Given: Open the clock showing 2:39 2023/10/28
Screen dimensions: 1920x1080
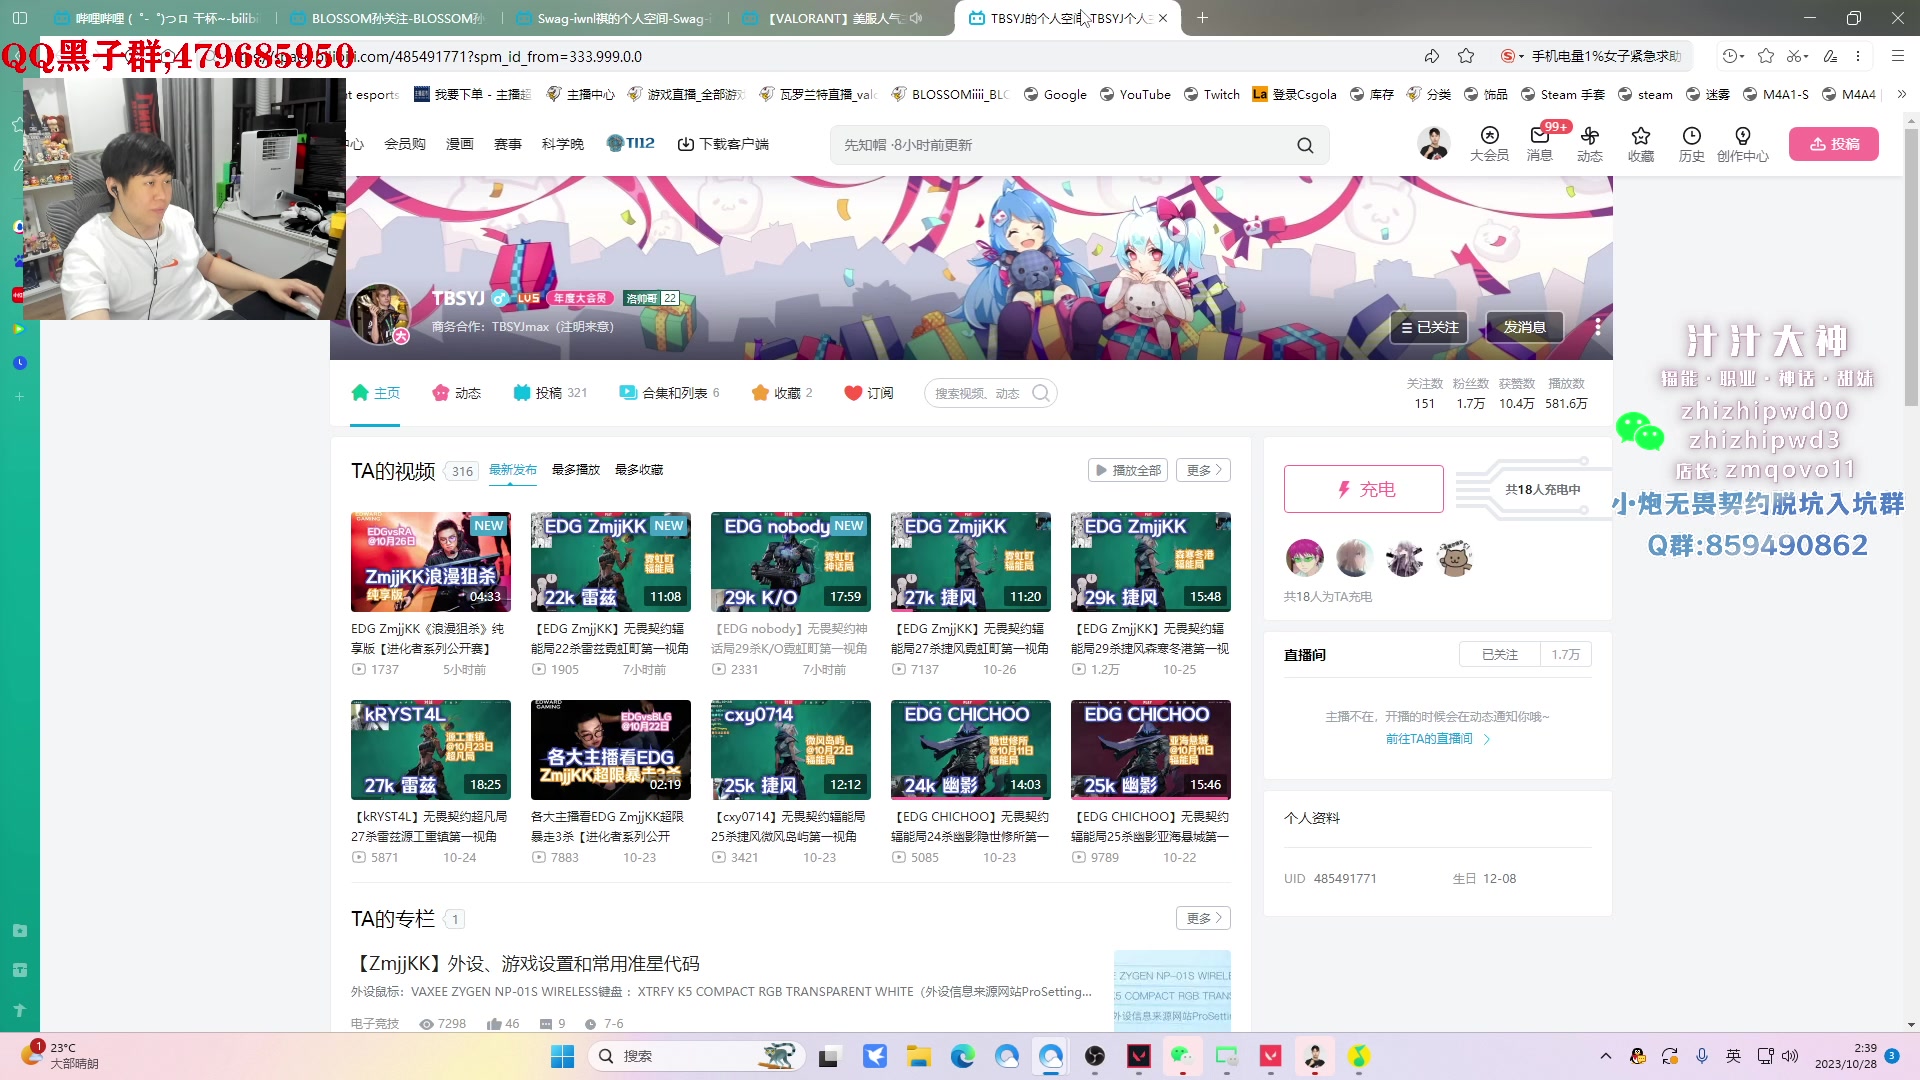Looking at the screenshot, I should (1846, 1056).
